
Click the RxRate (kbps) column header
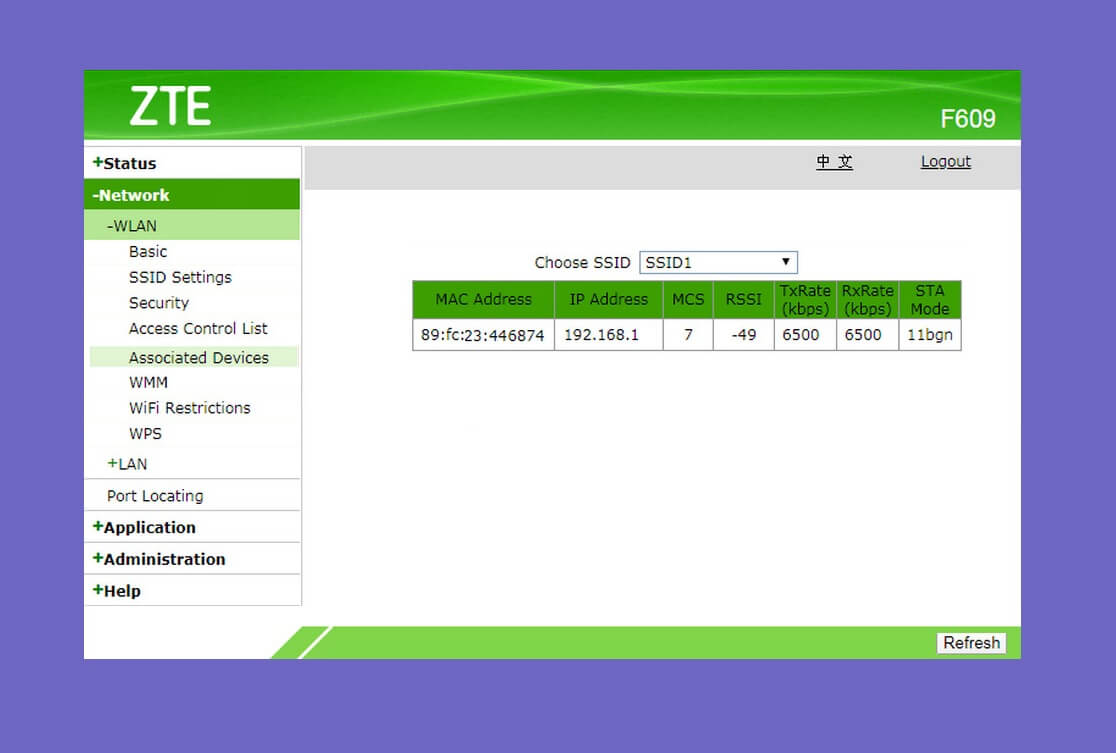(x=868, y=300)
